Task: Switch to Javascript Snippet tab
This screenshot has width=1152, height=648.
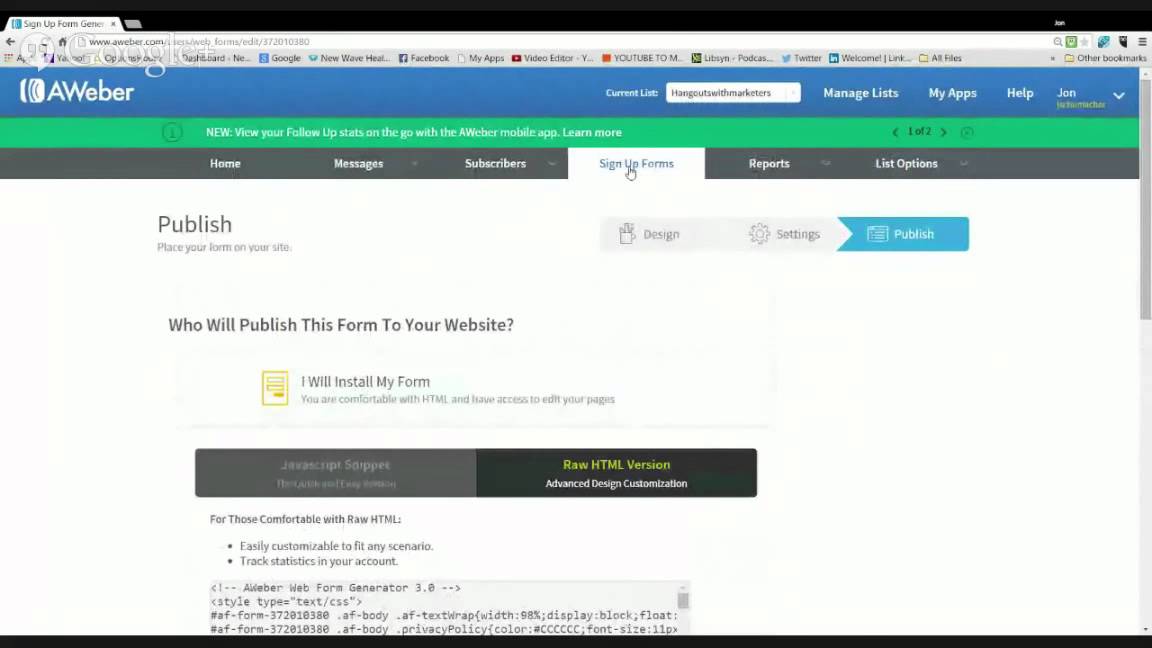Action: click(336, 473)
